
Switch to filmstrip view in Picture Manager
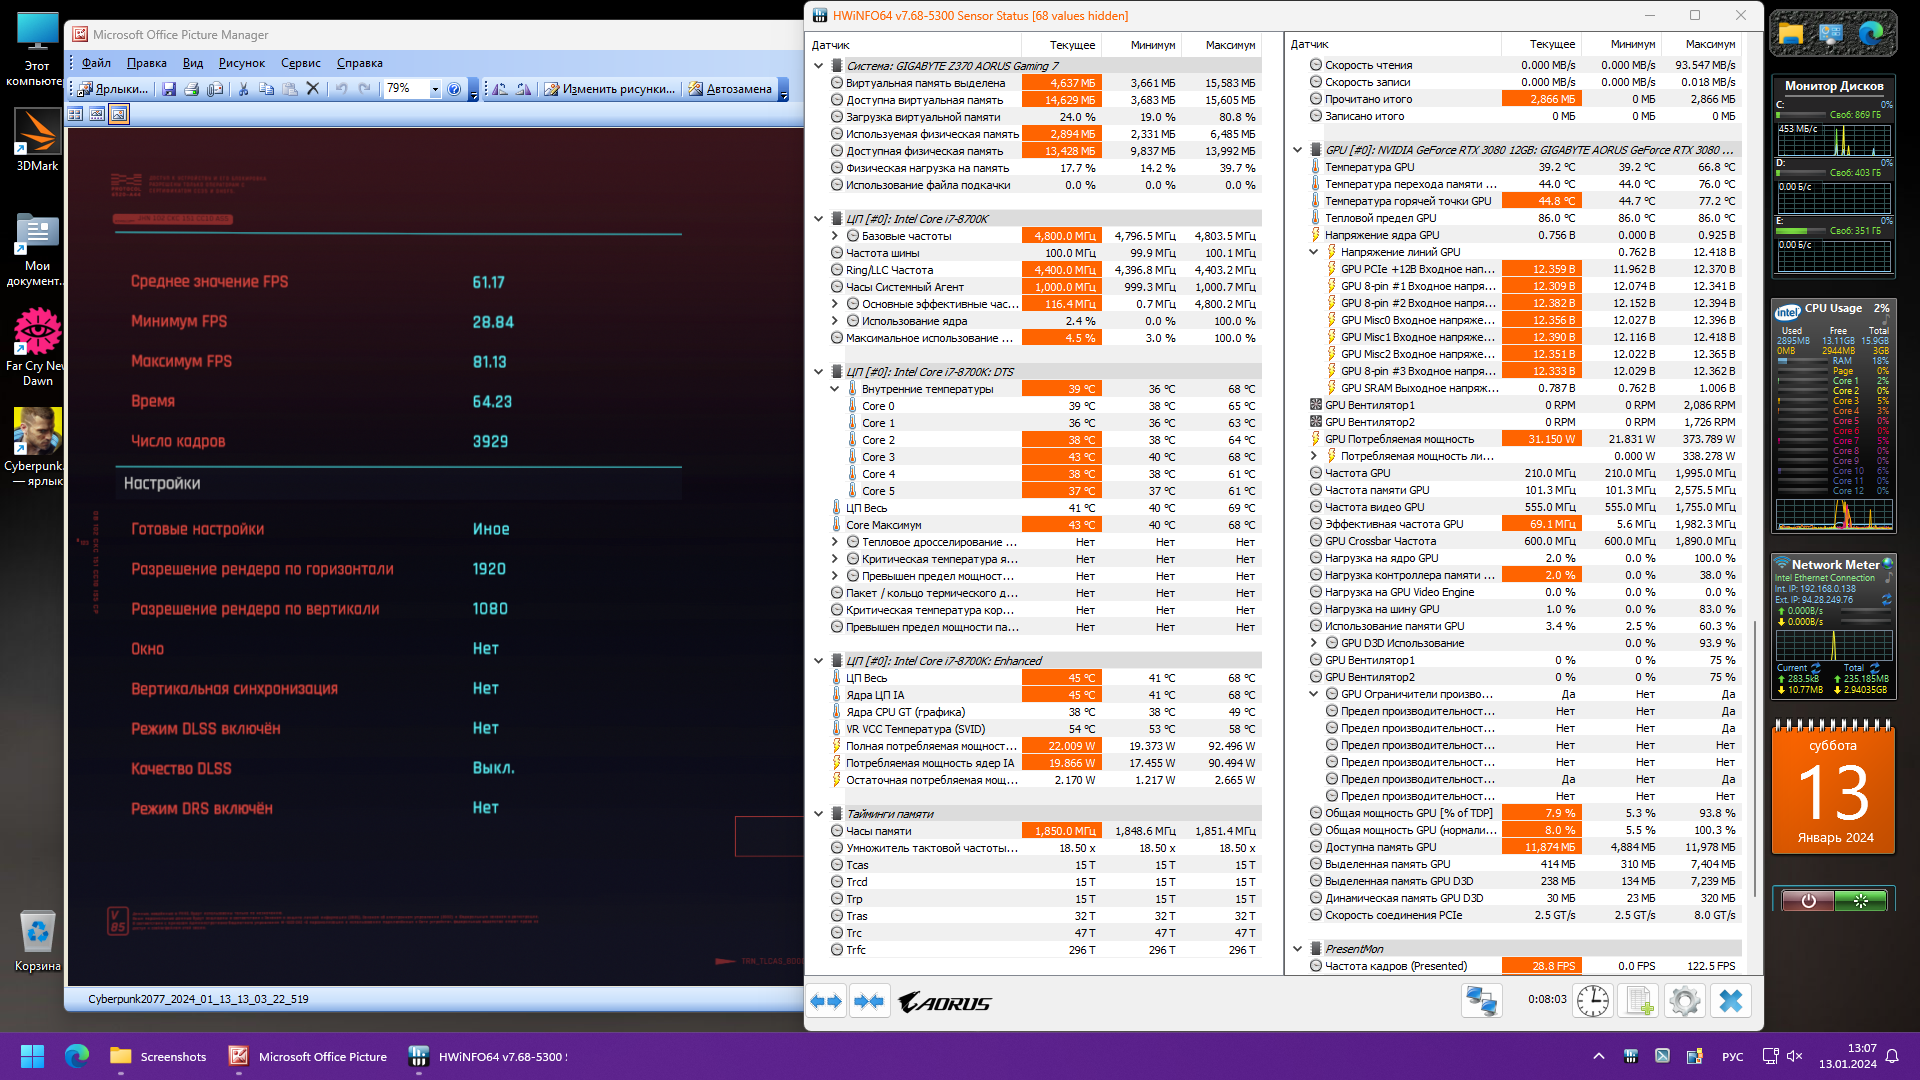click(97, 114)
